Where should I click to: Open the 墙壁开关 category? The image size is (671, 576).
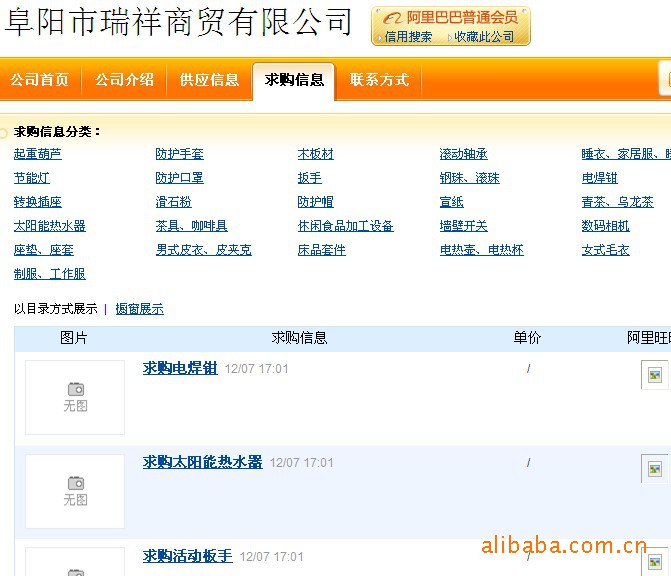(x=464, y=226)
